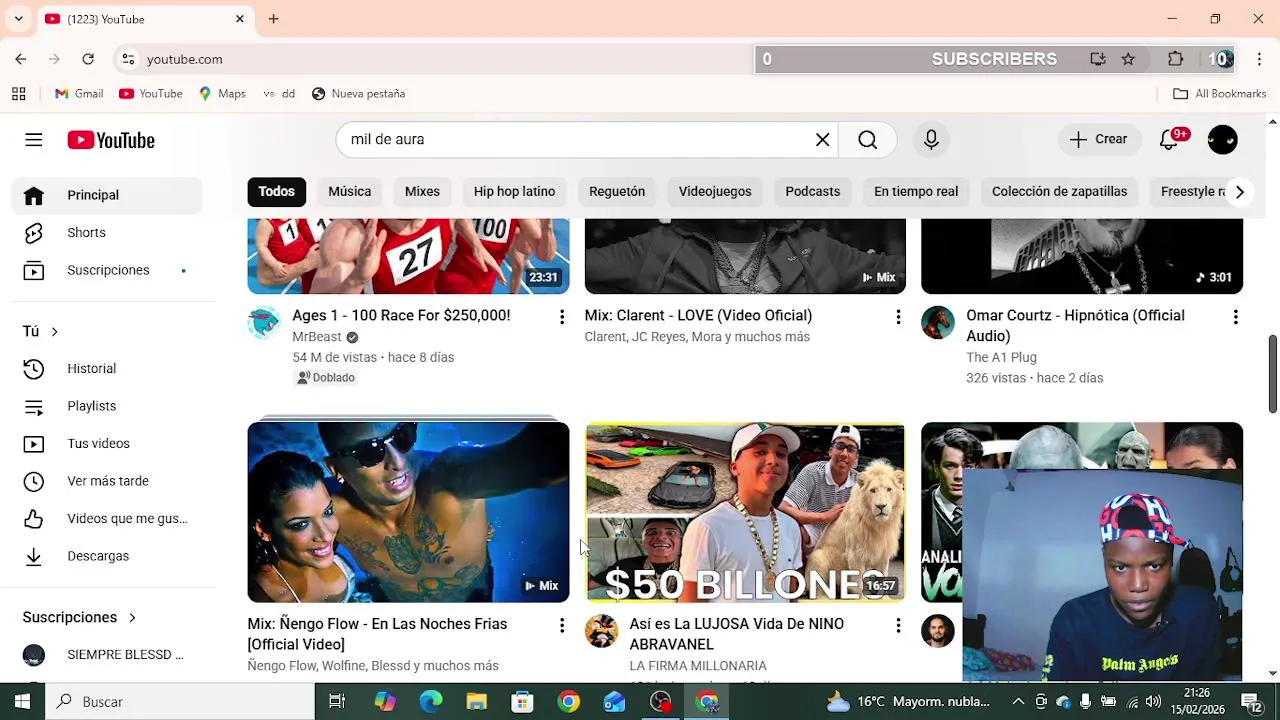
Task: Open the Gmail bookmark
Action: [x=78, y=94]
